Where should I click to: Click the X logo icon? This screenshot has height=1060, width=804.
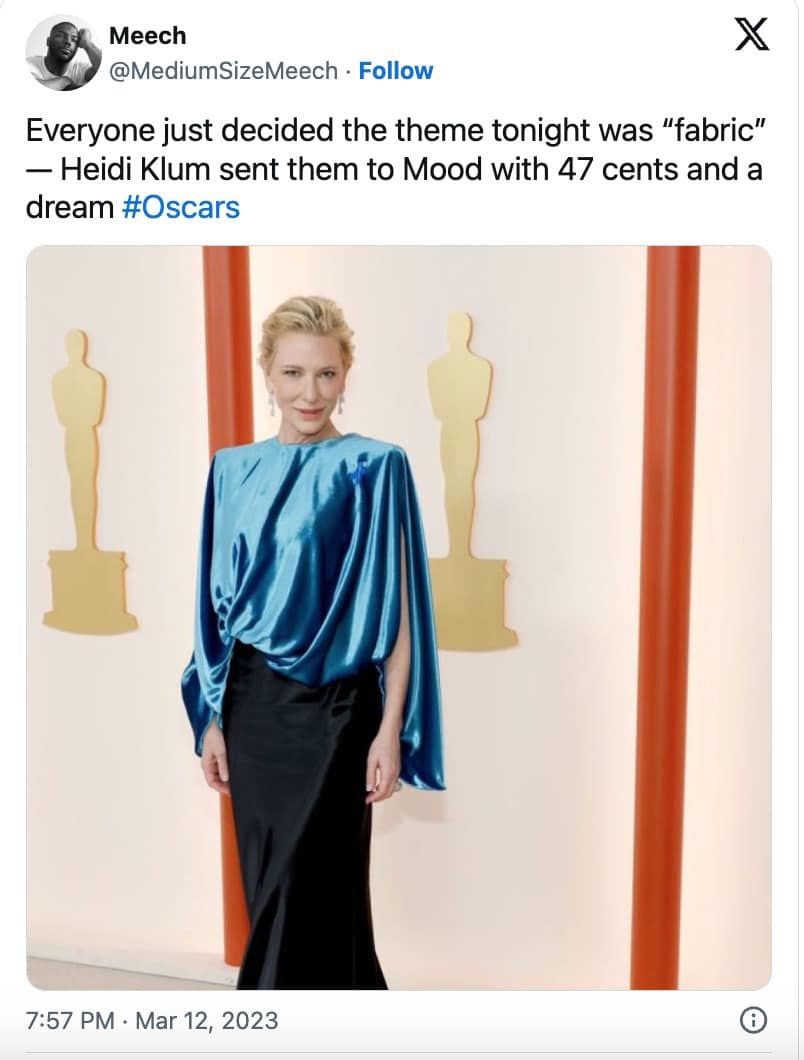tap(752, 34)
